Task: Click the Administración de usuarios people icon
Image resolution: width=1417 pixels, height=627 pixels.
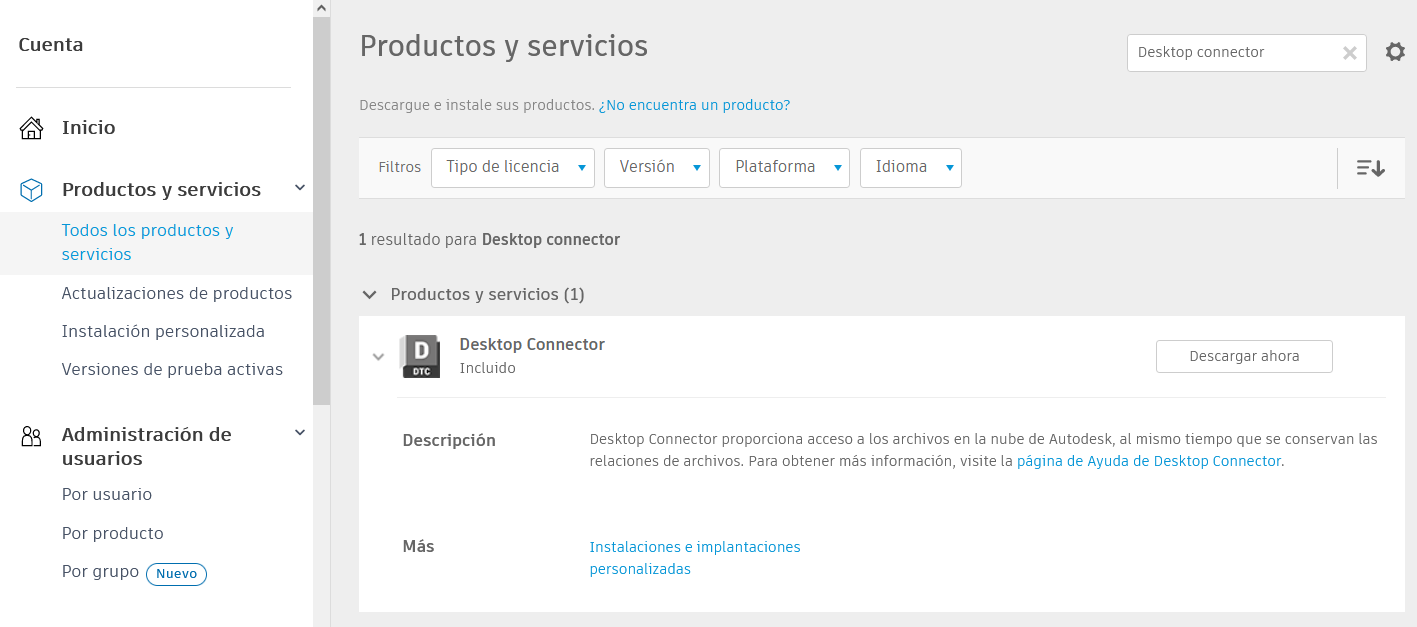Action: (x=32, y=436)
